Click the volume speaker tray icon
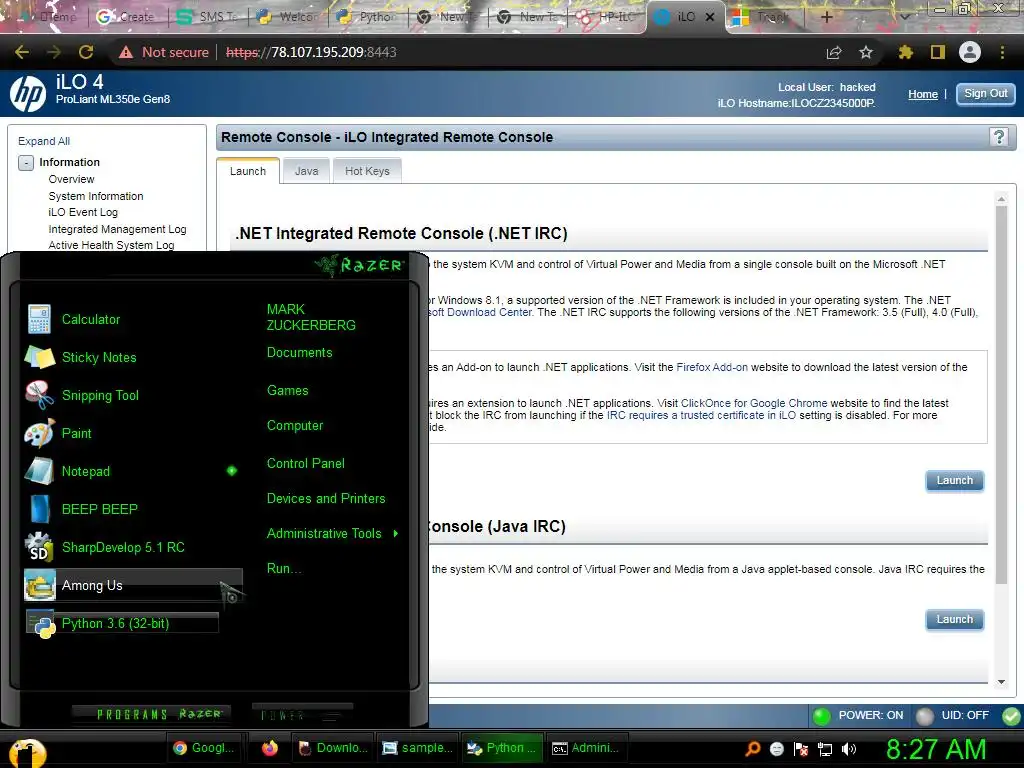Screen dimensions: 1024x768 pos(849,749)
